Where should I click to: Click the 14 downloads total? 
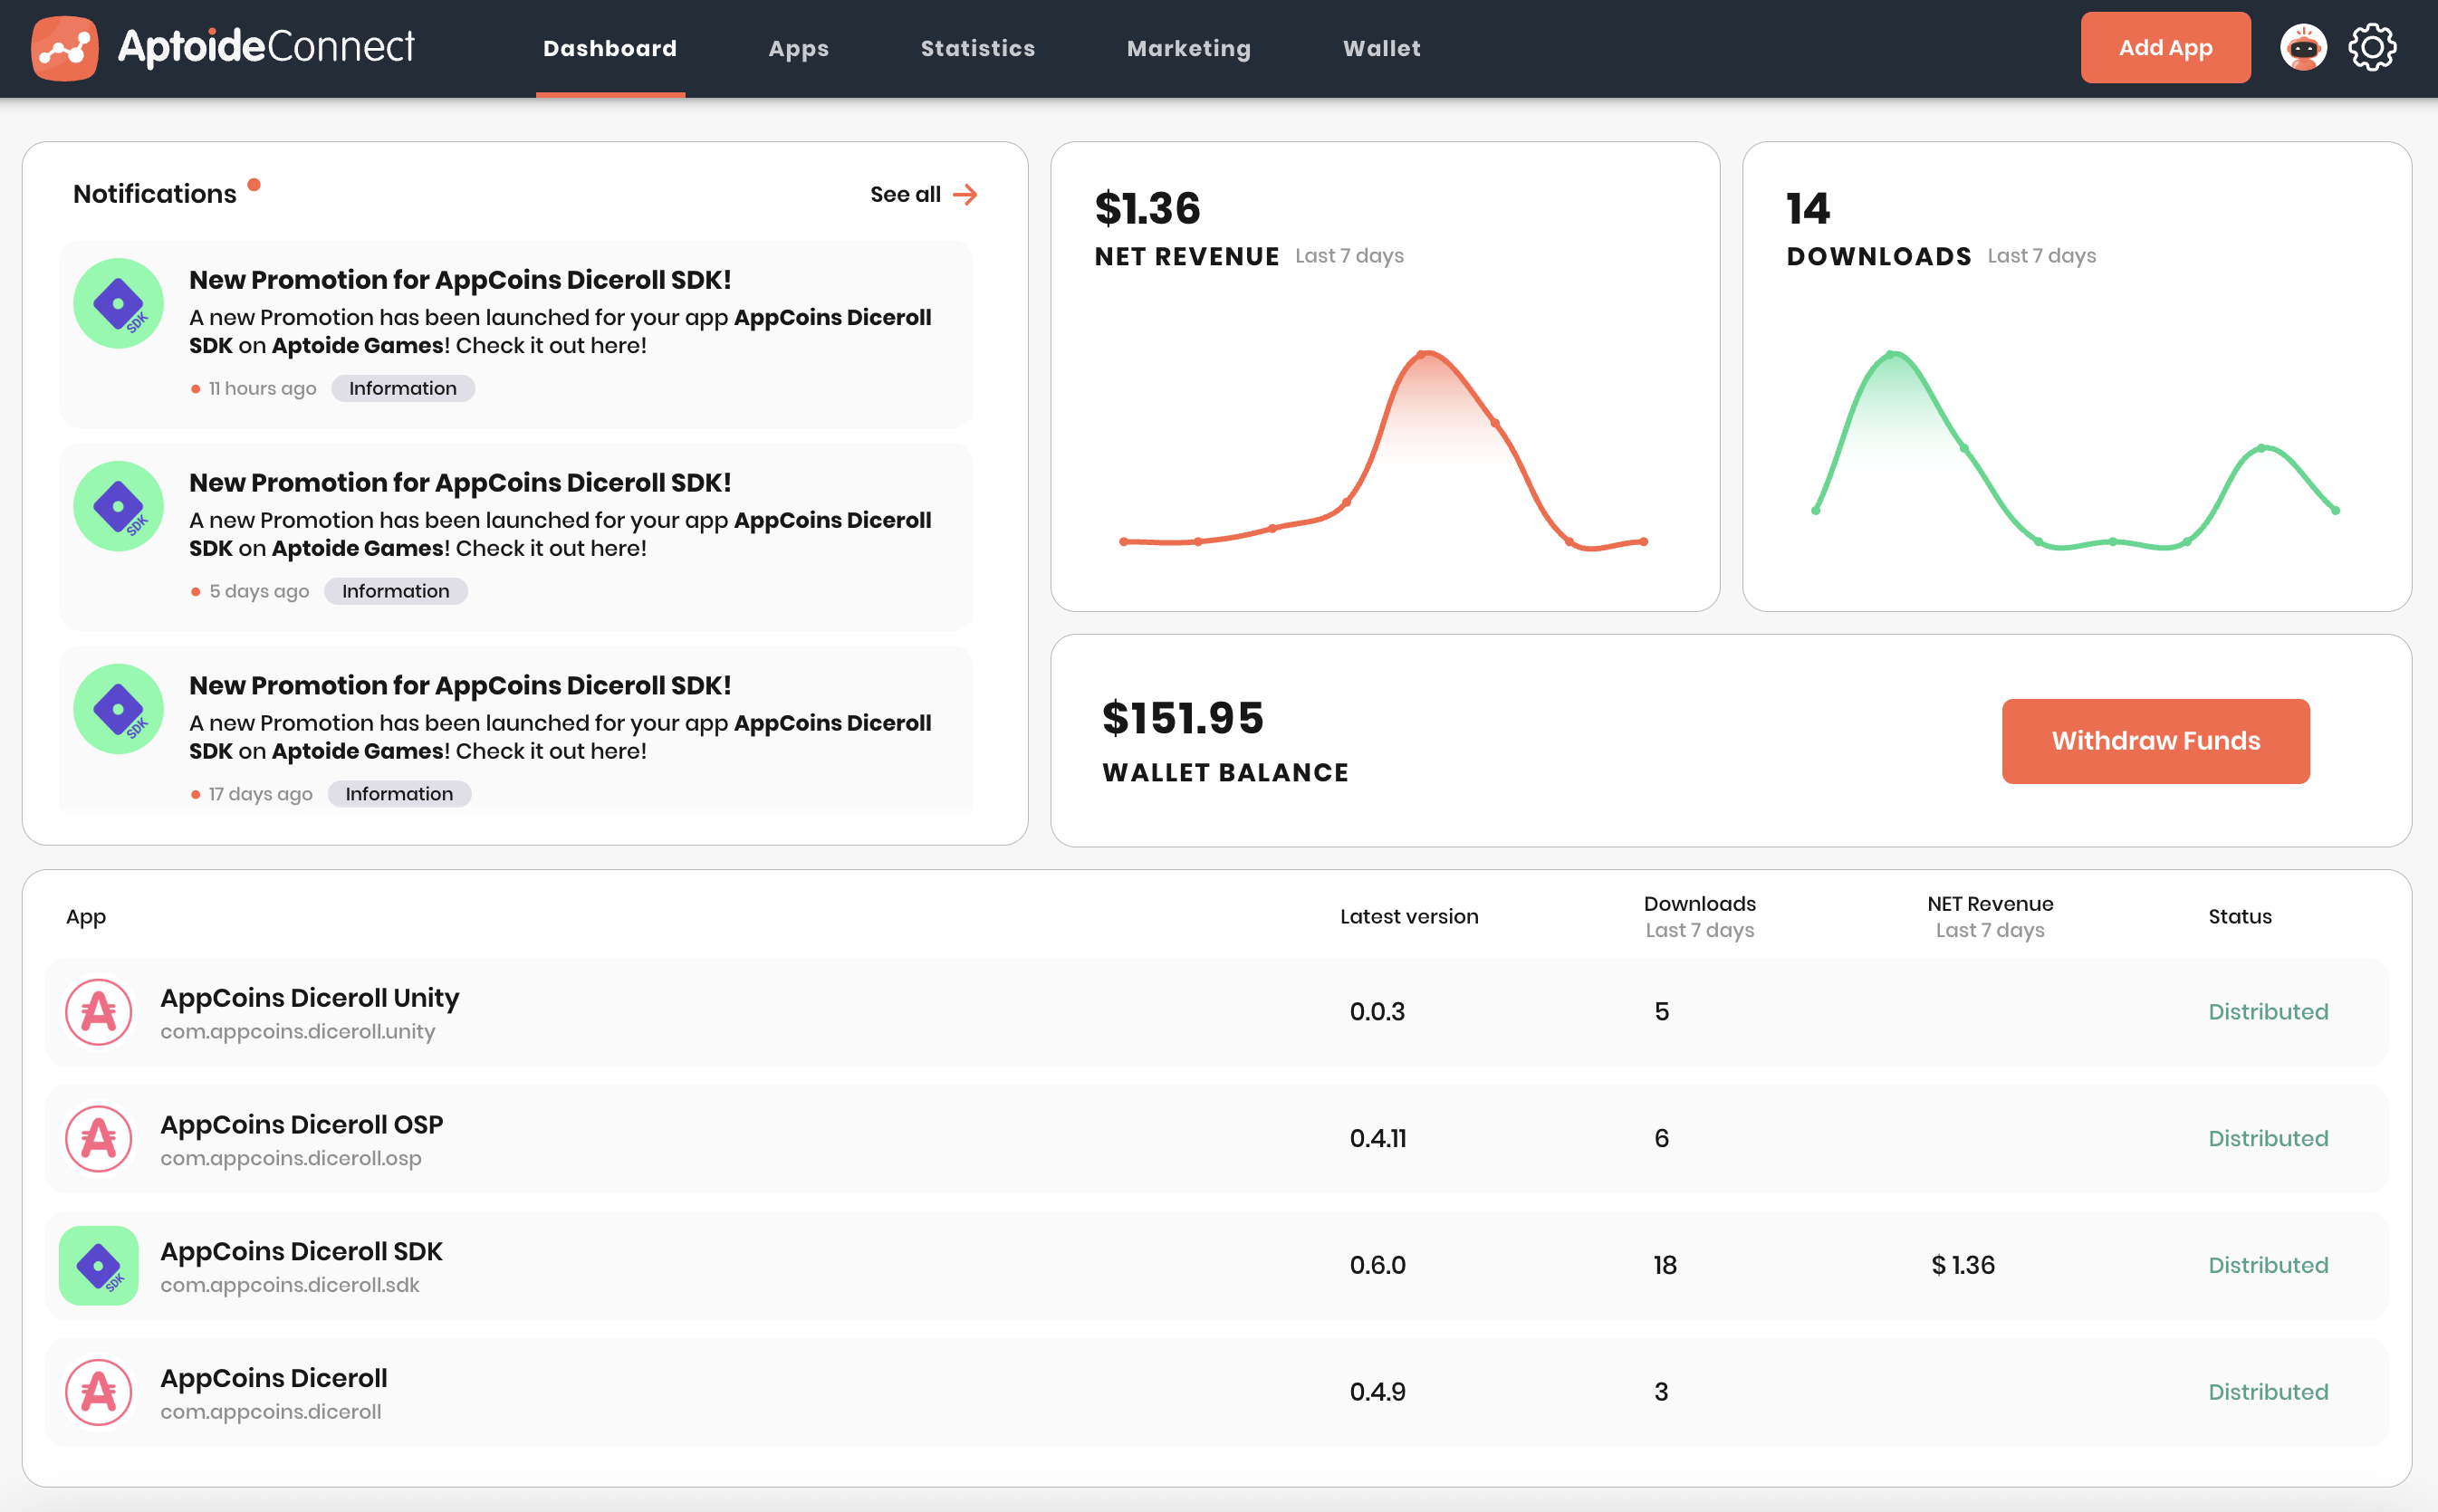[x=1808, y=208]
